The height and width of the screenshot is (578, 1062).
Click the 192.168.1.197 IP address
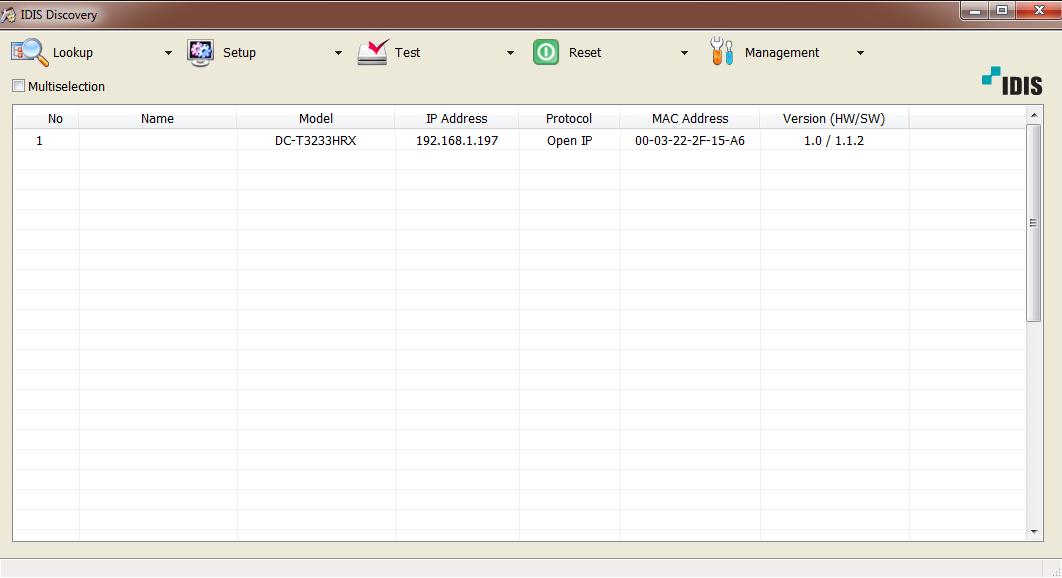tap(456, 140)
